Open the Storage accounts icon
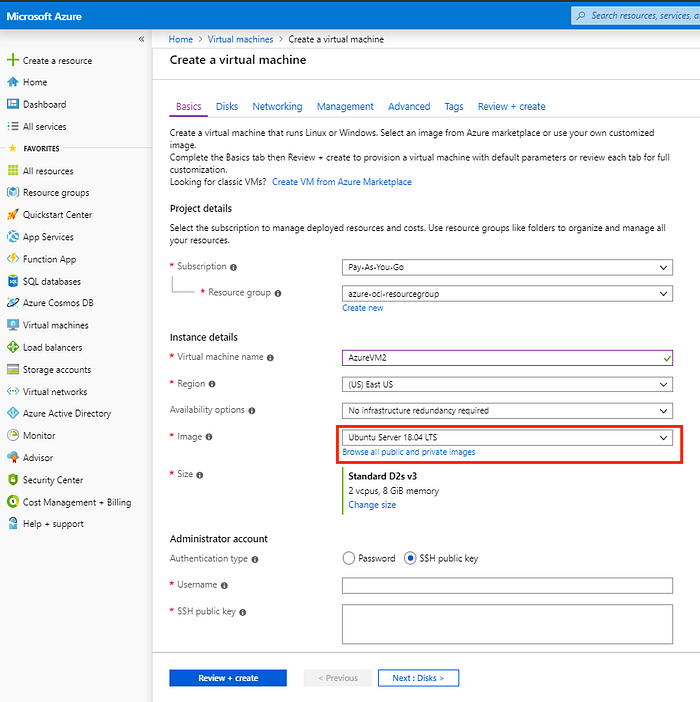The width and height of the screenshot is (700, 702). point(13,369)
